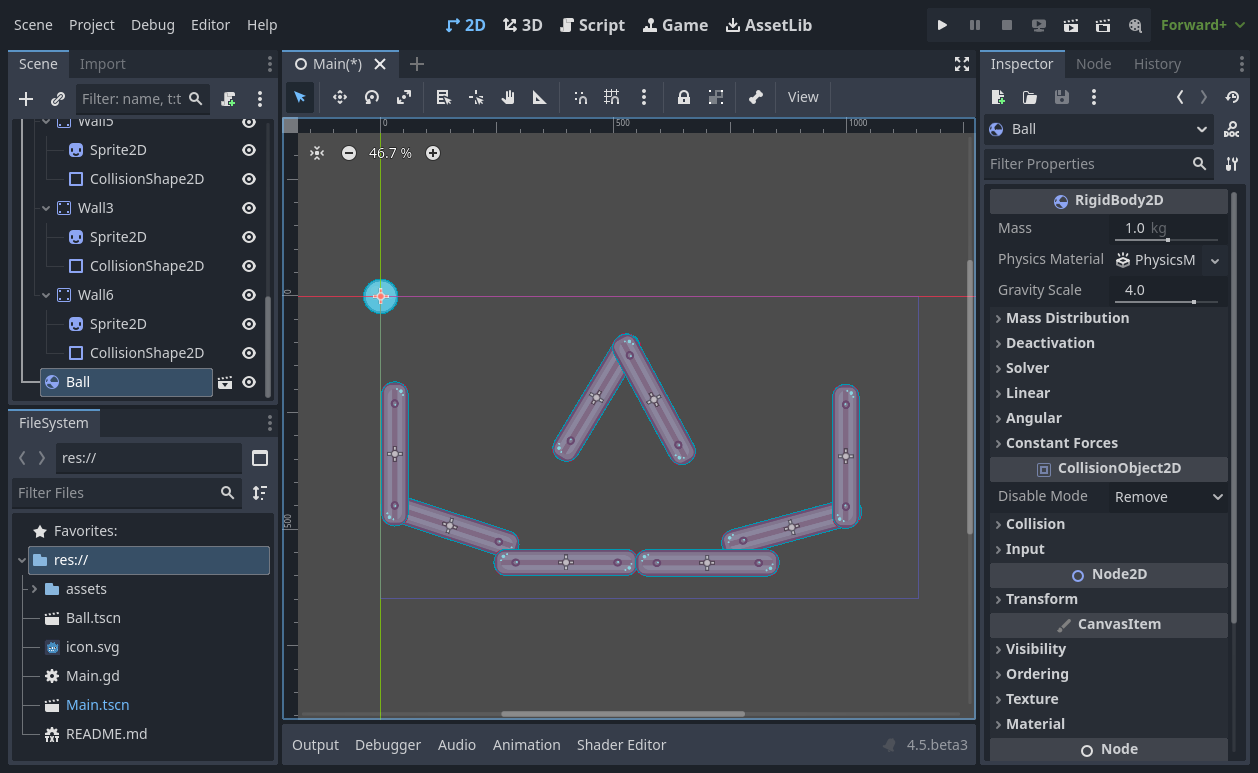
Task: Select the Rotate Mode tool
Action: [371, 97]
